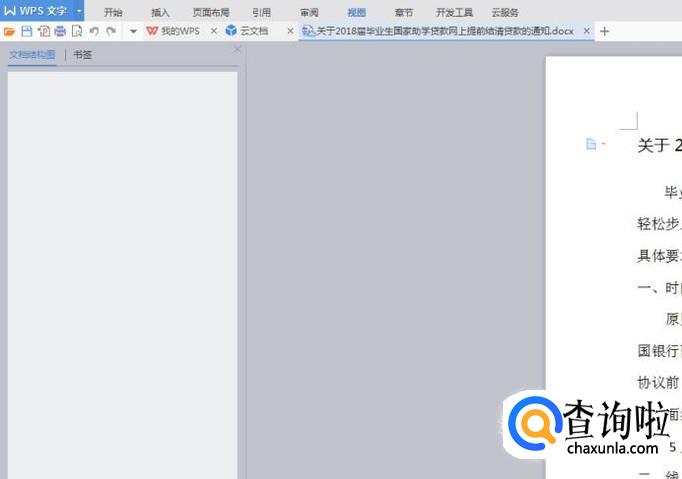The height and width of the screenshot is (479, 682).
Task: Switch to the 页面布局 tab
Action: 211,13
